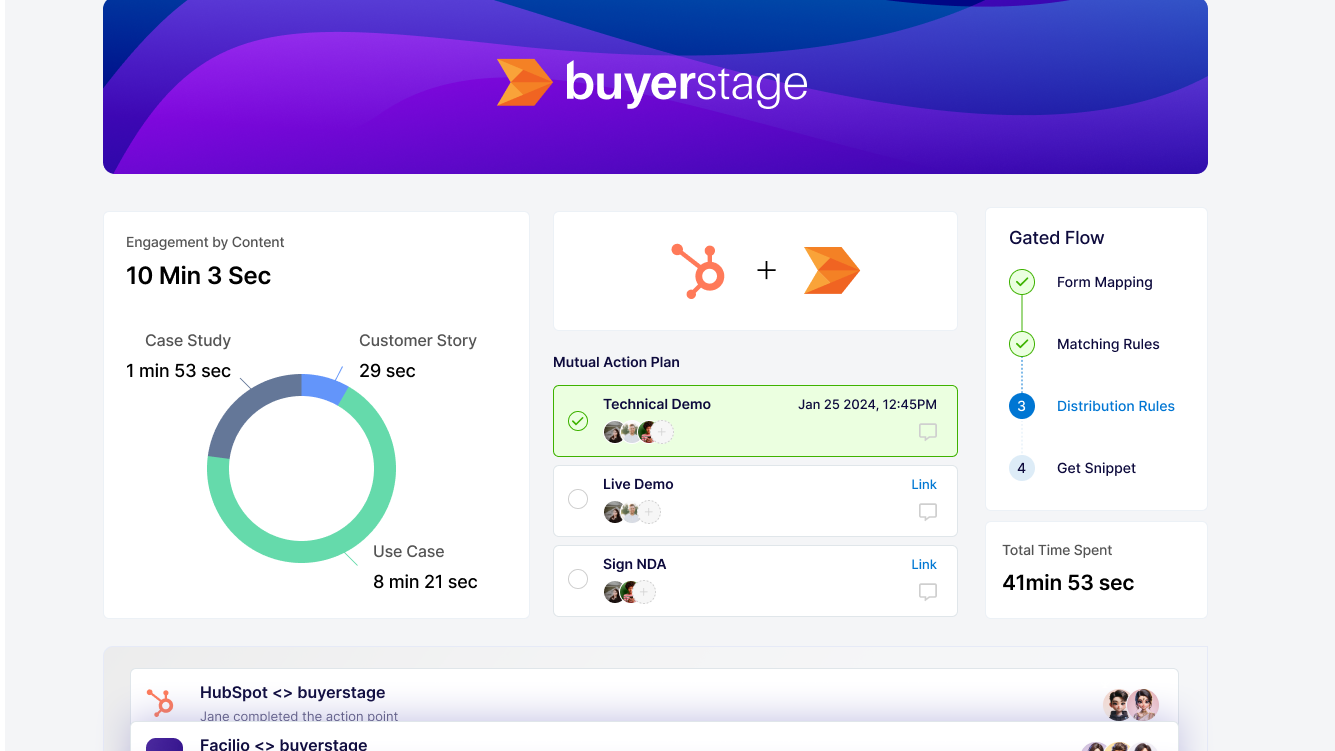Open the Link for the Sign NDA task
This screenshot has height=751, width=1335.
click(923, 564)
